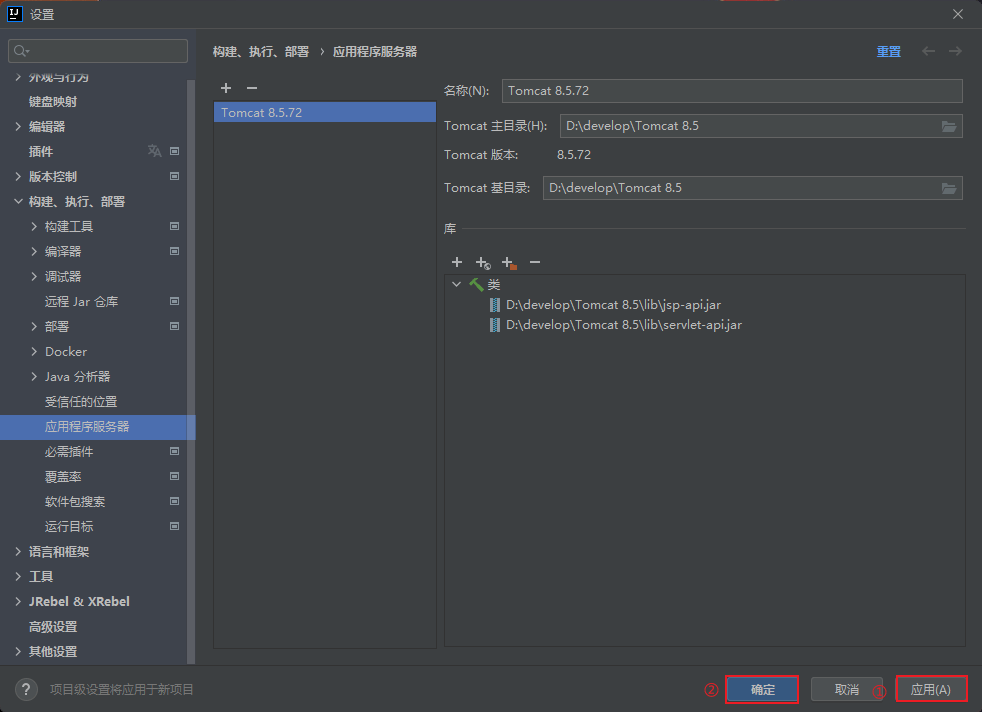Click project-level icon next to 版本控制
This screenshot has height=712, width=982.
175,177
